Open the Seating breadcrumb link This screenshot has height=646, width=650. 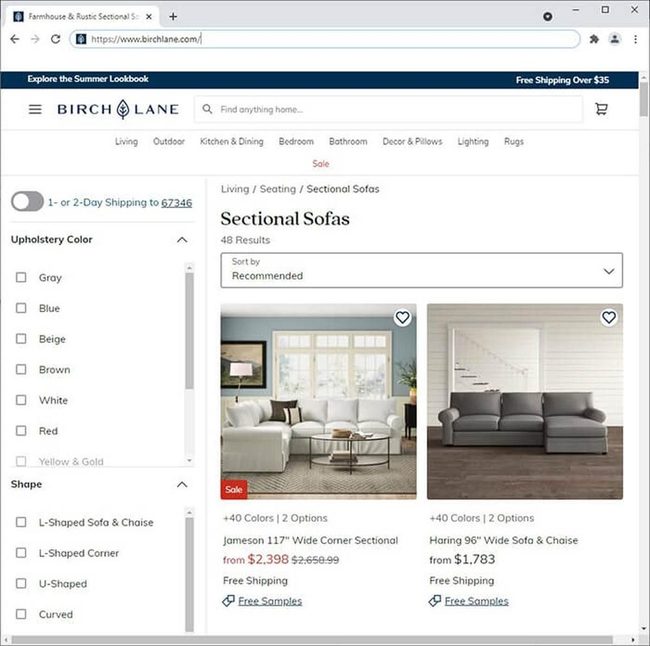tap(278, 189)
